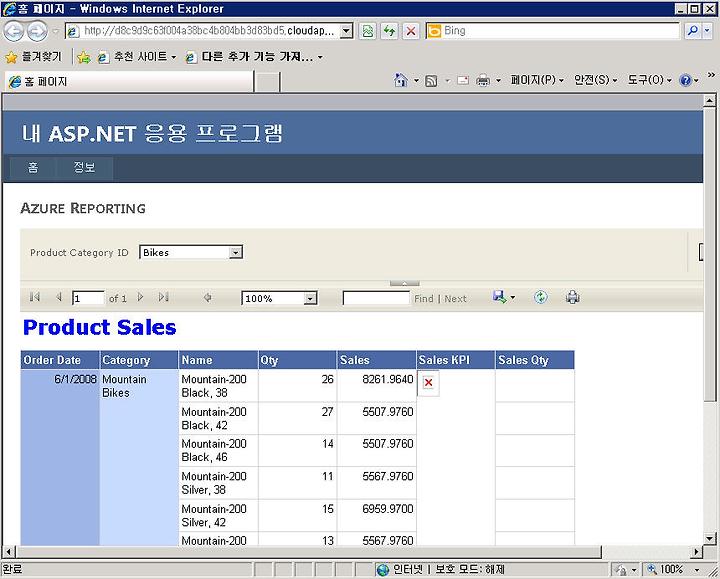Click 즐겨찾기 favorites button
Image resolution: width=720 pixels, height=579 pixels.
[x=33, y=57]
